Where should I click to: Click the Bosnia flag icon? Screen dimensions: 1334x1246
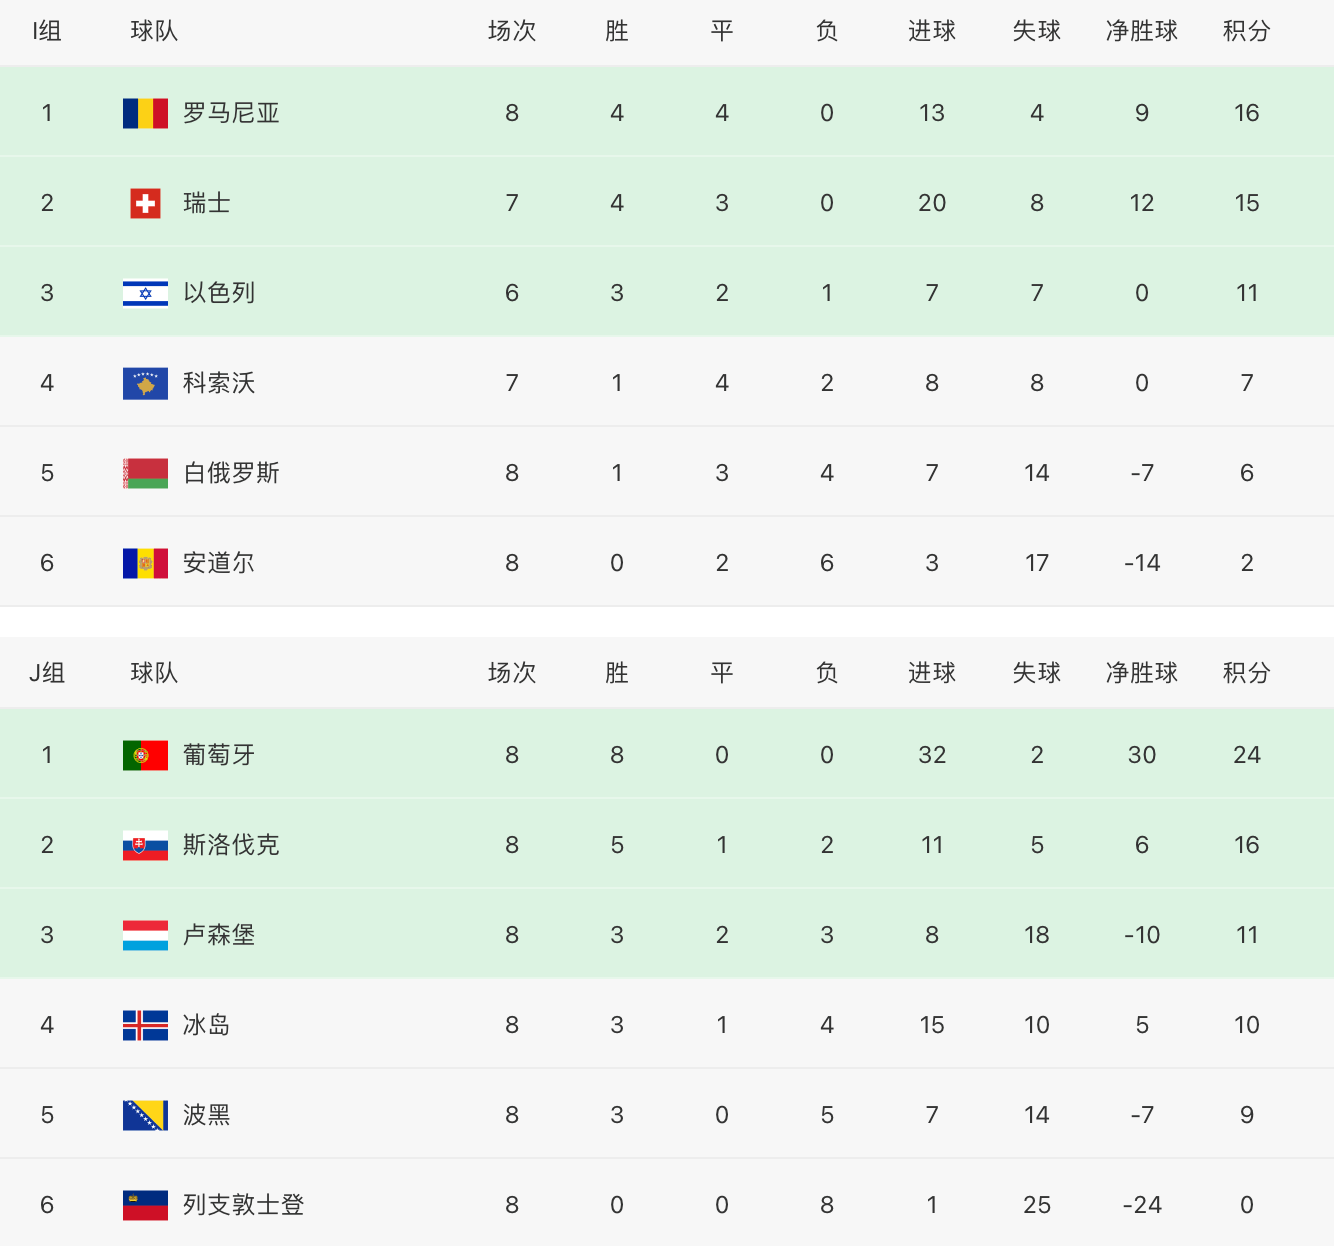[x=145, y=1115]
